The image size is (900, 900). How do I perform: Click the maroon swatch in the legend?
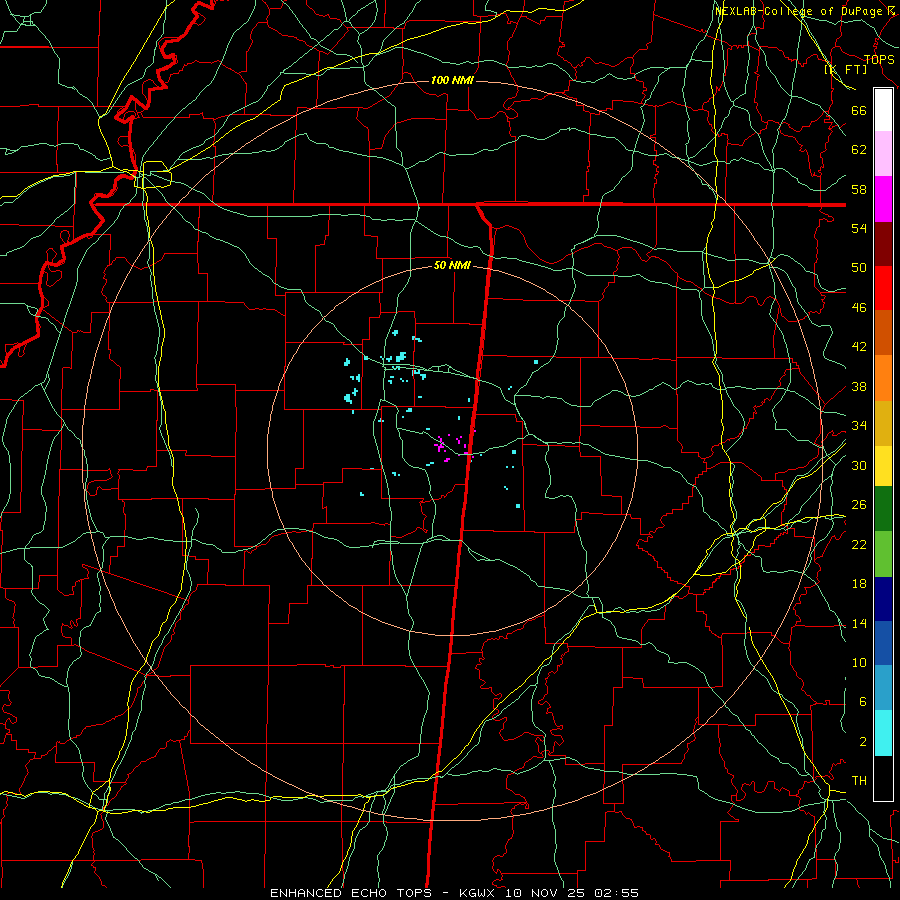(883, 244)
